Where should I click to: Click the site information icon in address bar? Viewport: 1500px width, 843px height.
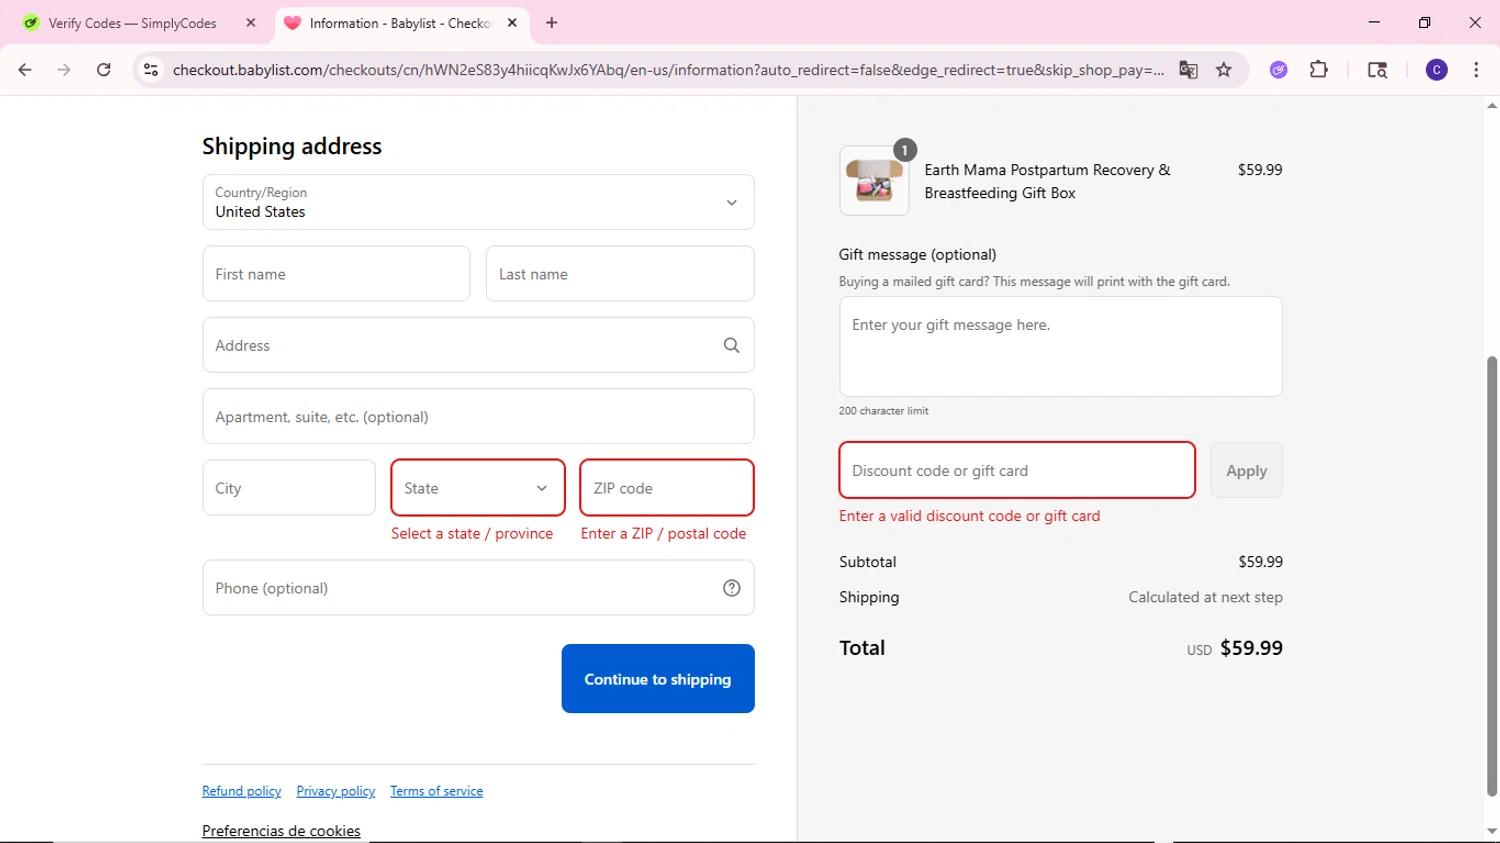(x=151, y=70)
